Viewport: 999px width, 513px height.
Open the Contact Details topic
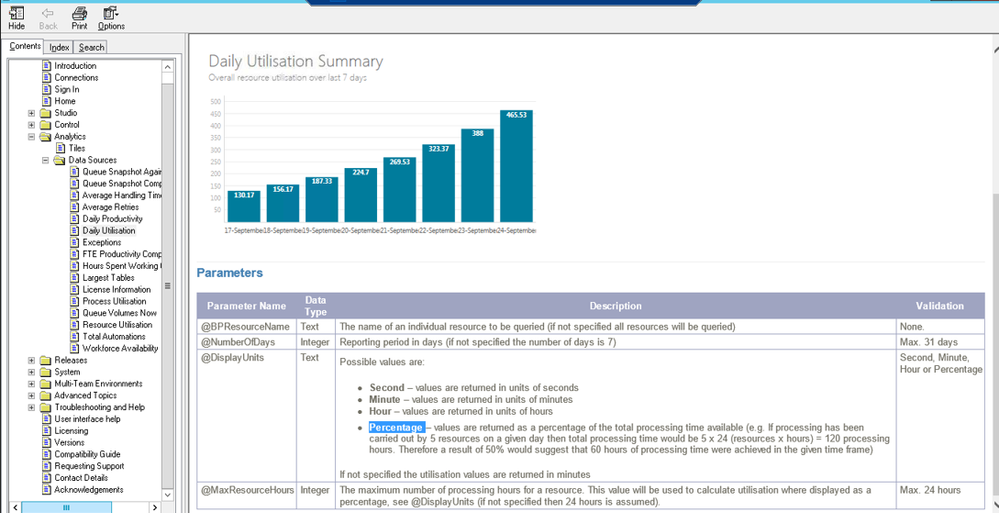[82, 478]
